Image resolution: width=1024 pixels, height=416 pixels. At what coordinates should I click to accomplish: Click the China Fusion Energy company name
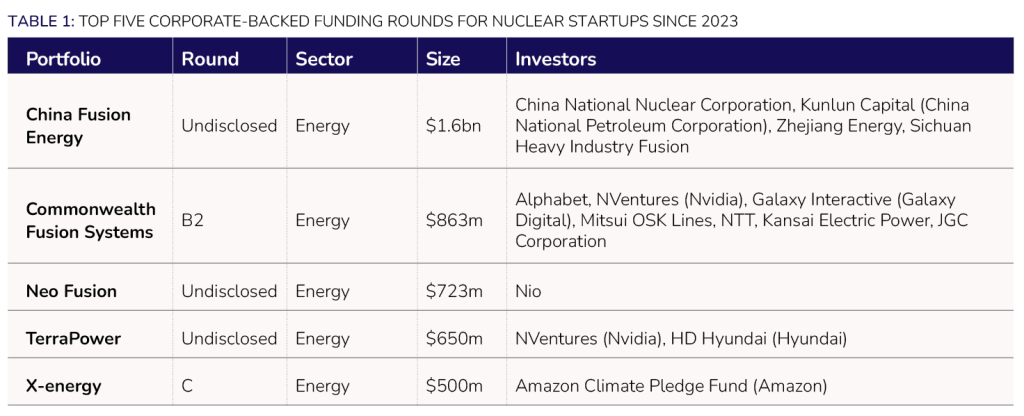[x=78, y=126]
